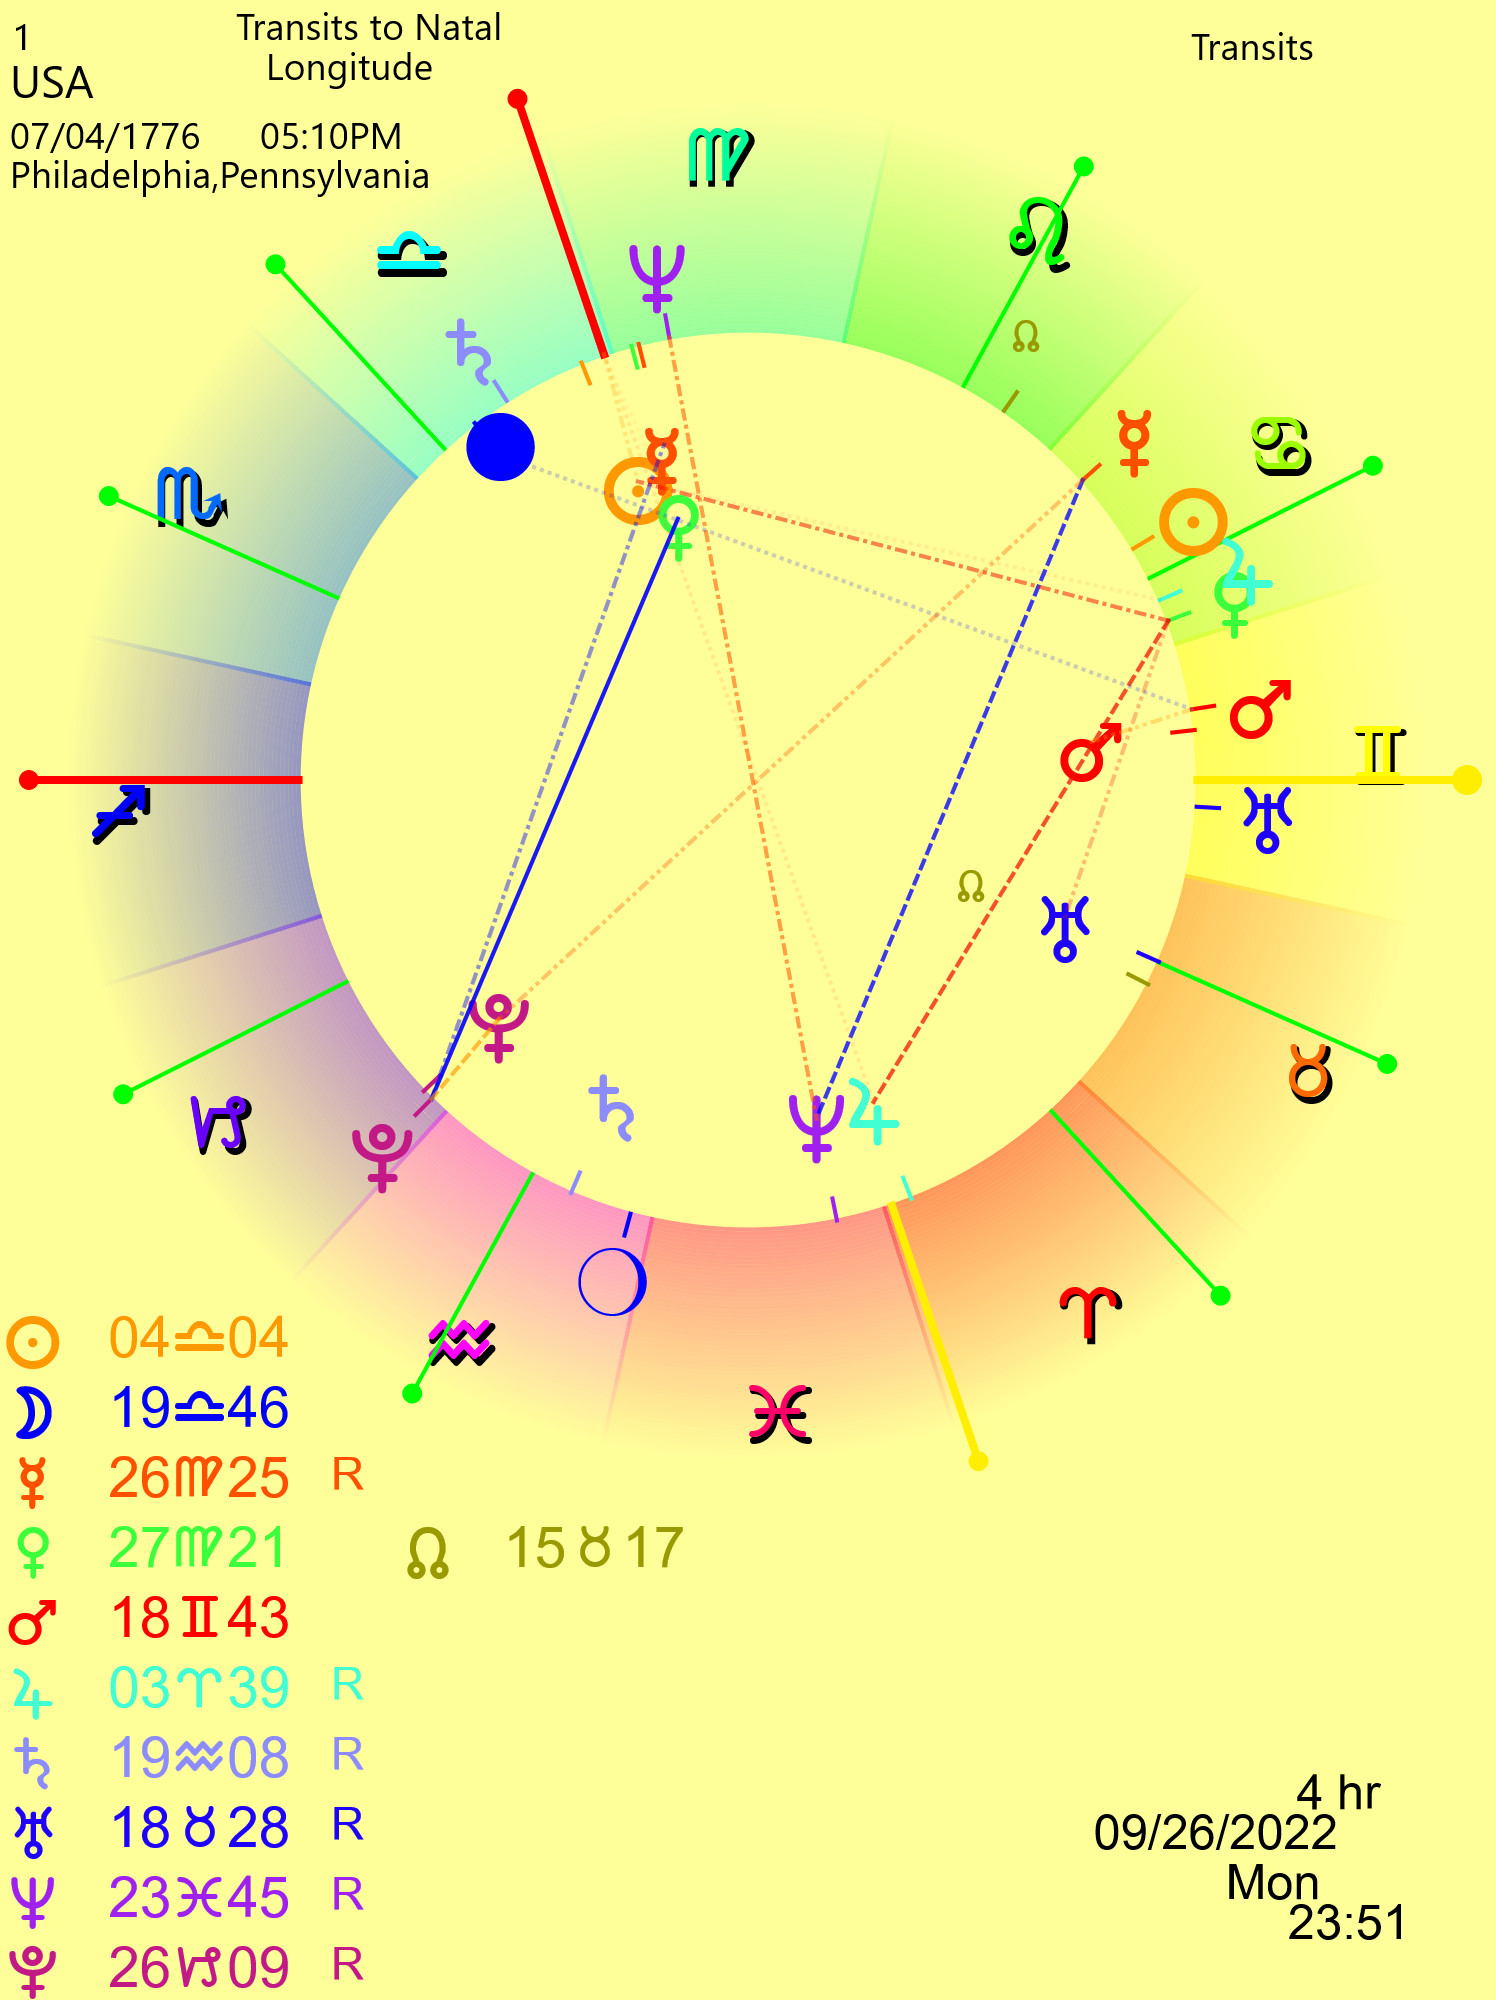
Task: Click the Taurus bull symbol on the ring
Action: click(1310, 1074)
